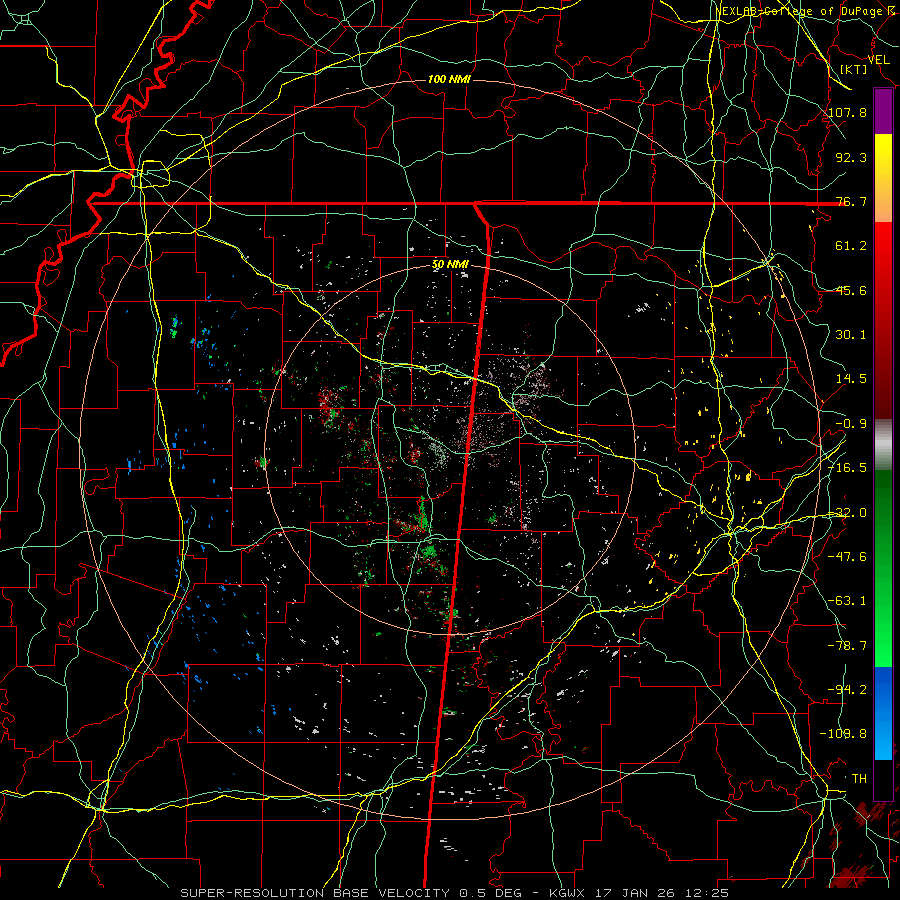Click the -32.0 velocity scale value

click(848, 513)
